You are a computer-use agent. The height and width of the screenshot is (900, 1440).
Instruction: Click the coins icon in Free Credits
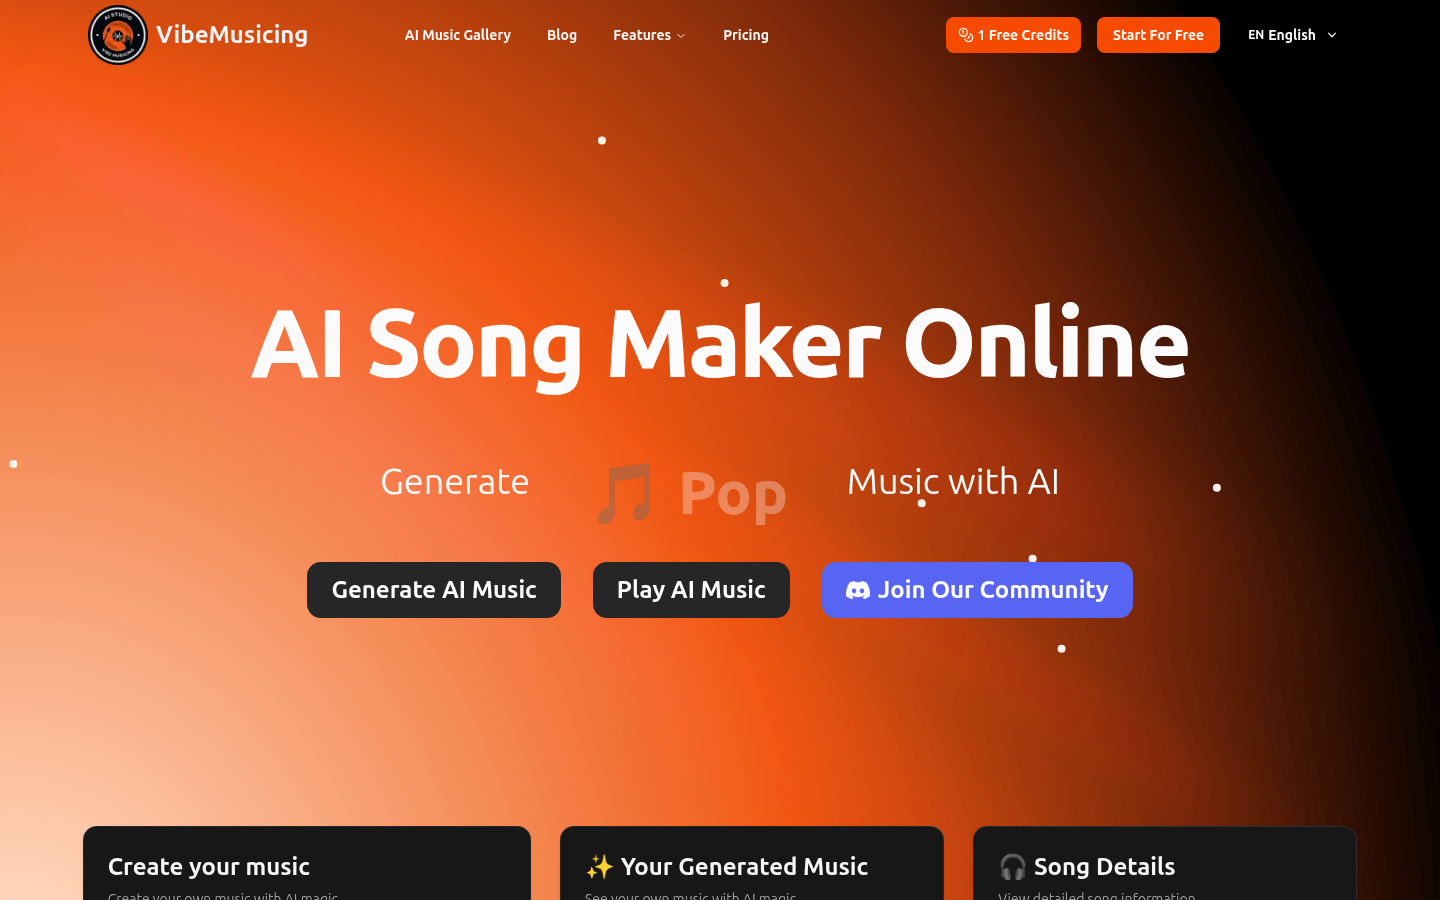click(x=966, y=35)
